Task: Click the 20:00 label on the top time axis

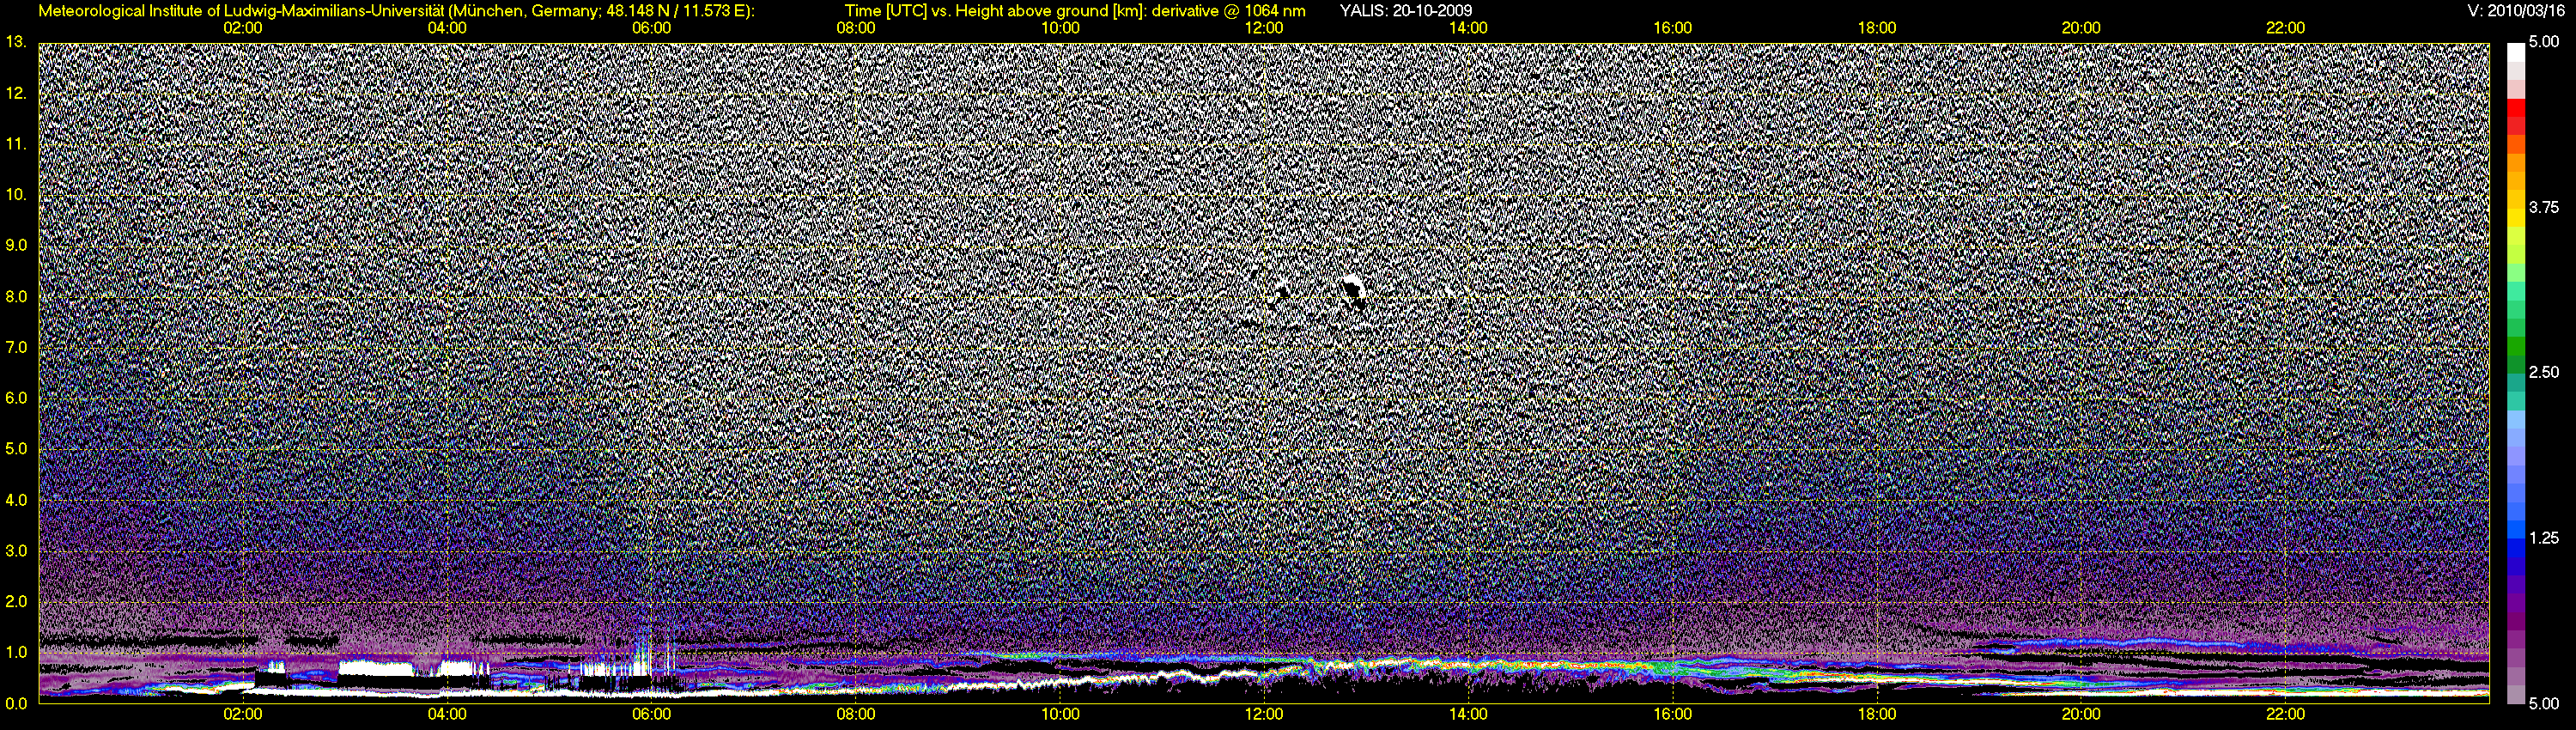Action: [x=2081, y=28]
